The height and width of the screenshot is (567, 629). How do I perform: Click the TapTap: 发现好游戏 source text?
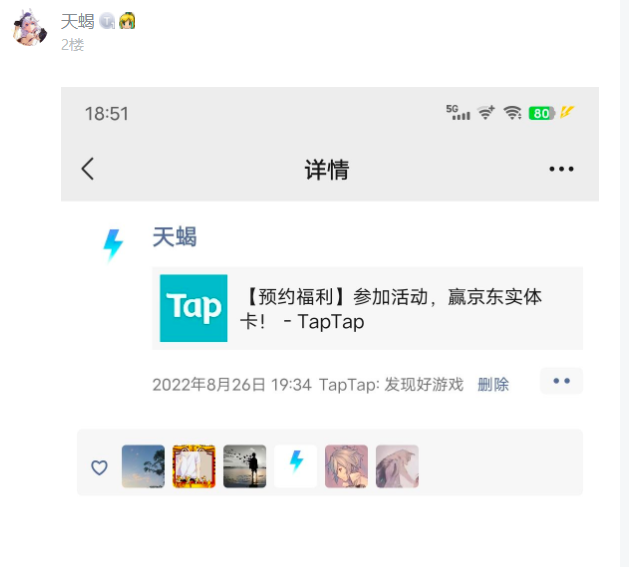click(x=391, y=384)
